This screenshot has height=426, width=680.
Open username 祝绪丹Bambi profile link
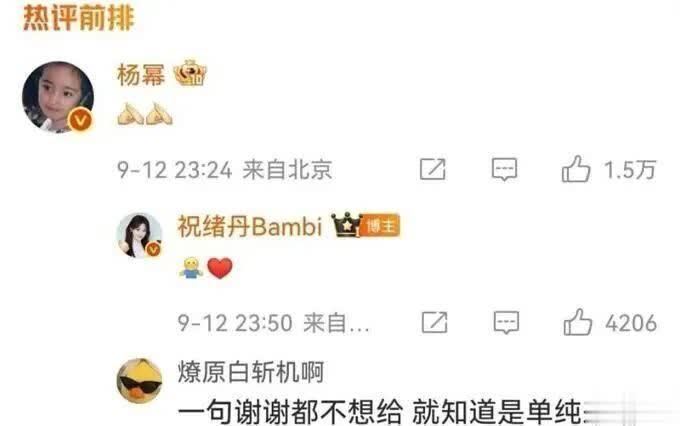point(250,226)
